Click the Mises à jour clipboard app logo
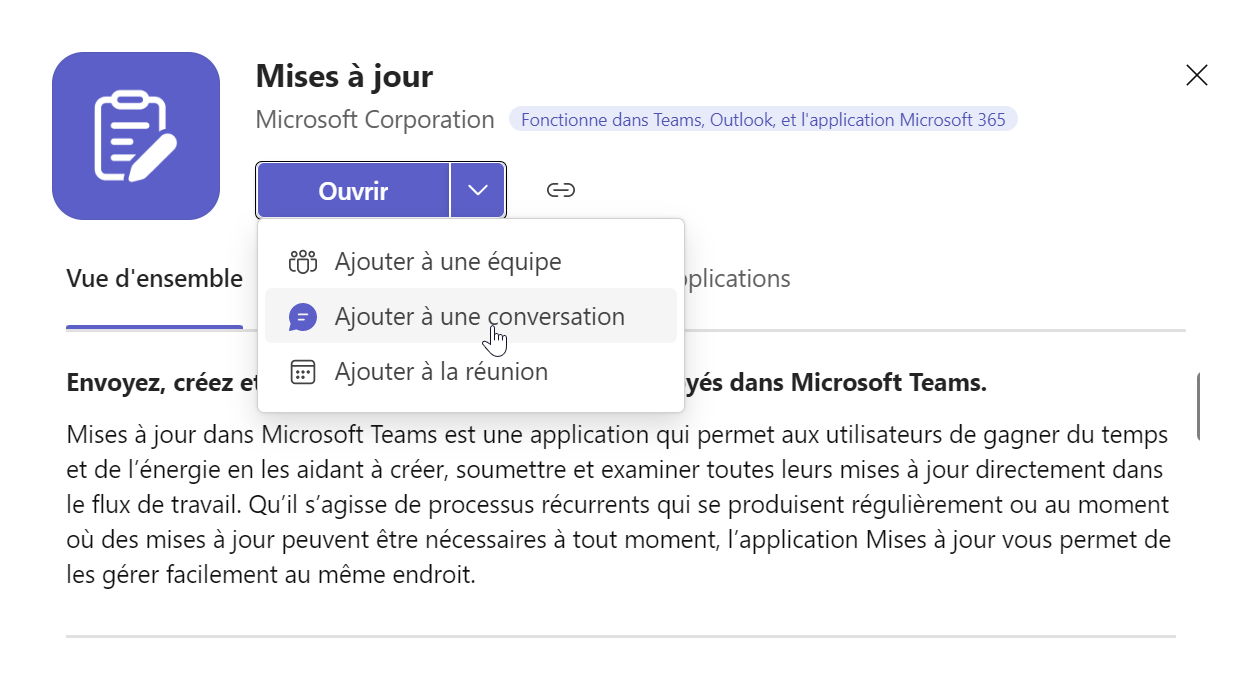 pos(136,135)
